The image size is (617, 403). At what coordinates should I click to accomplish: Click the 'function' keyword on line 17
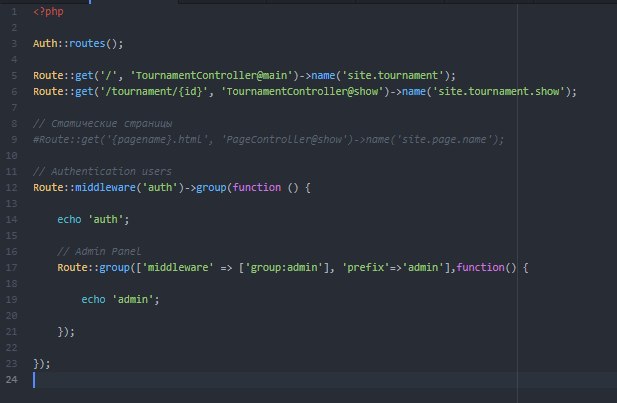click(x=480, y=267)
